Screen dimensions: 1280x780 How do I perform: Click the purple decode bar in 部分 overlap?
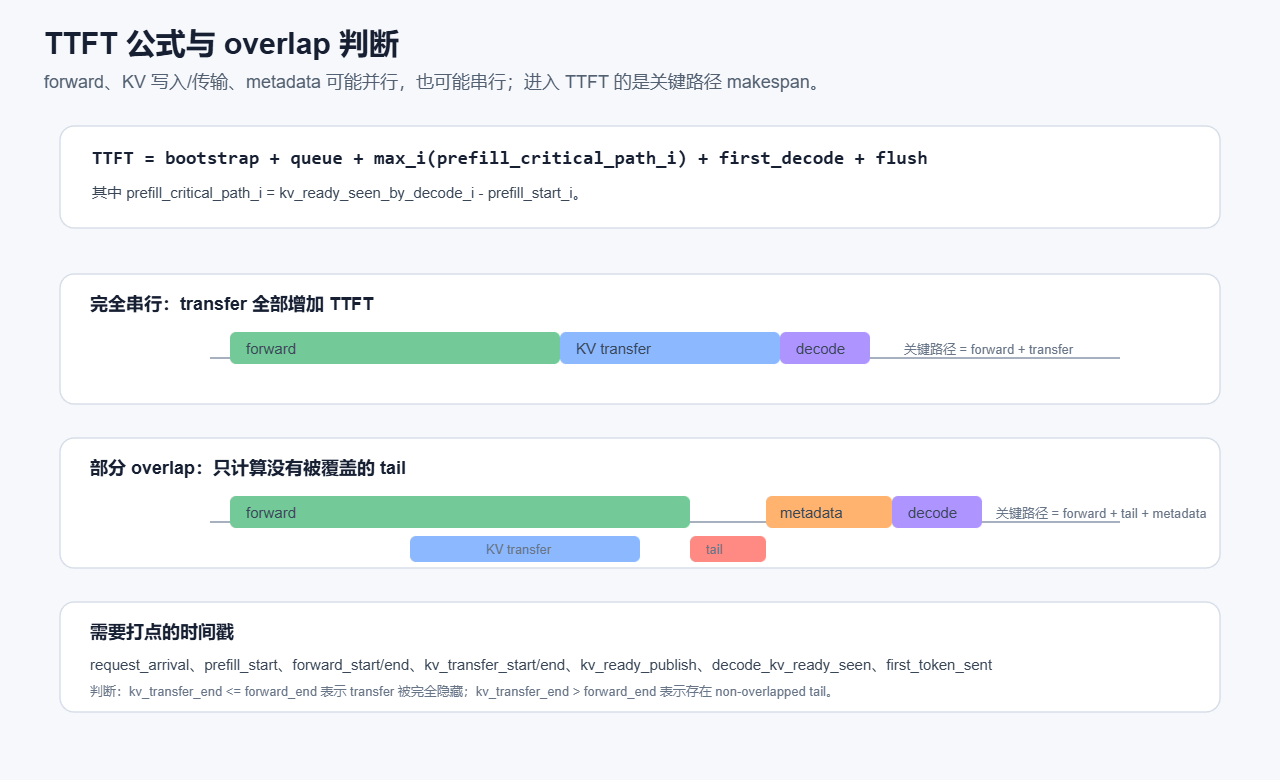[x=937, y=512]
